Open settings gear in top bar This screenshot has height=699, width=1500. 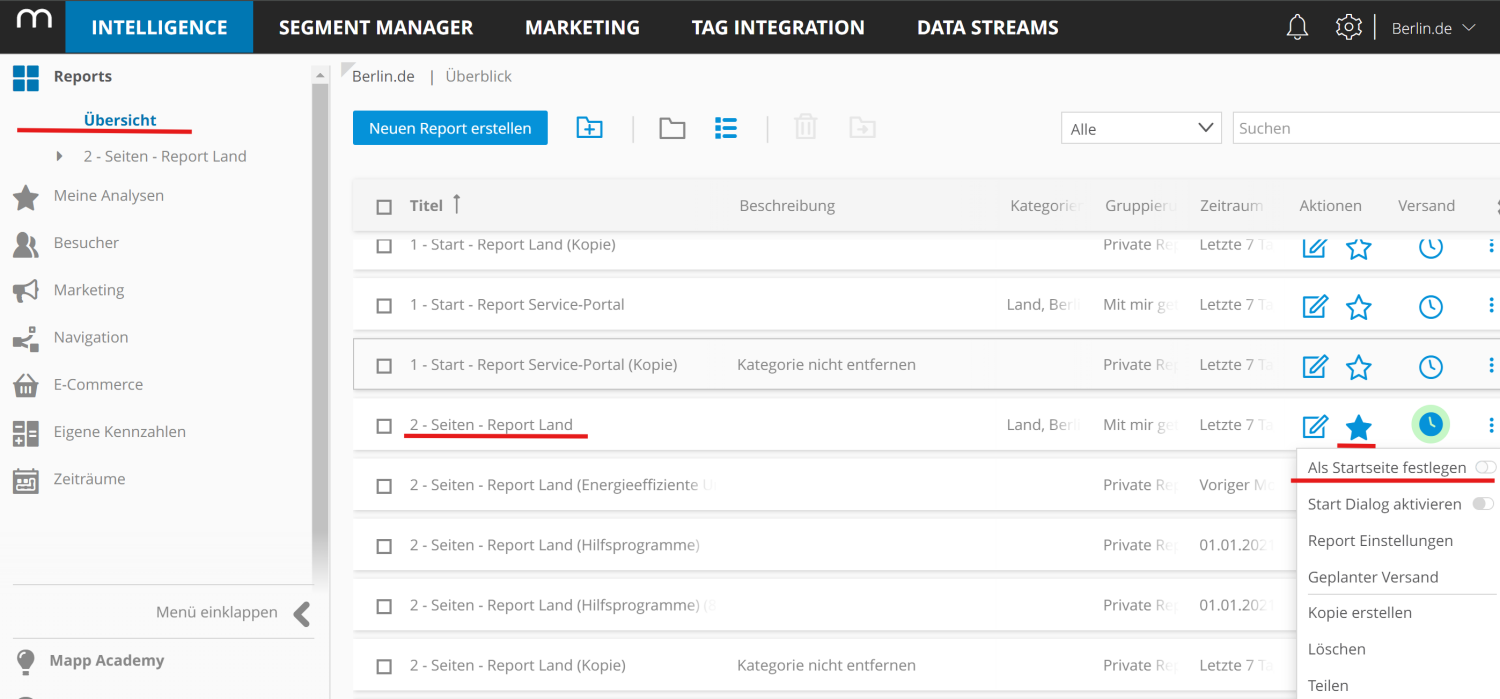(x=1349, y=27)
